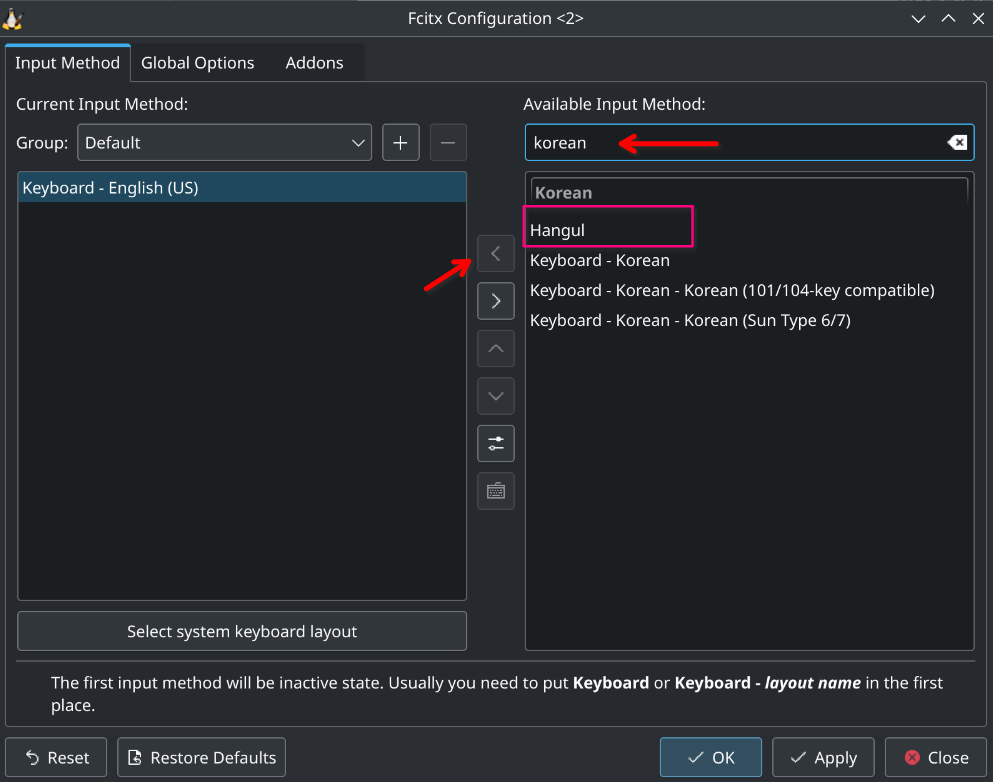Screen dimensions: 993x782
Task: Clear the korean search text
Action: (x=957, y=142)
